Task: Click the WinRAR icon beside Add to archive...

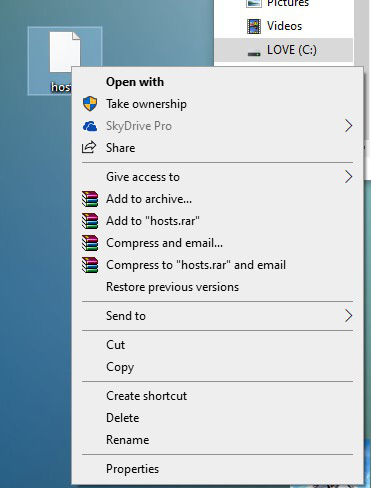Action: 90,199
